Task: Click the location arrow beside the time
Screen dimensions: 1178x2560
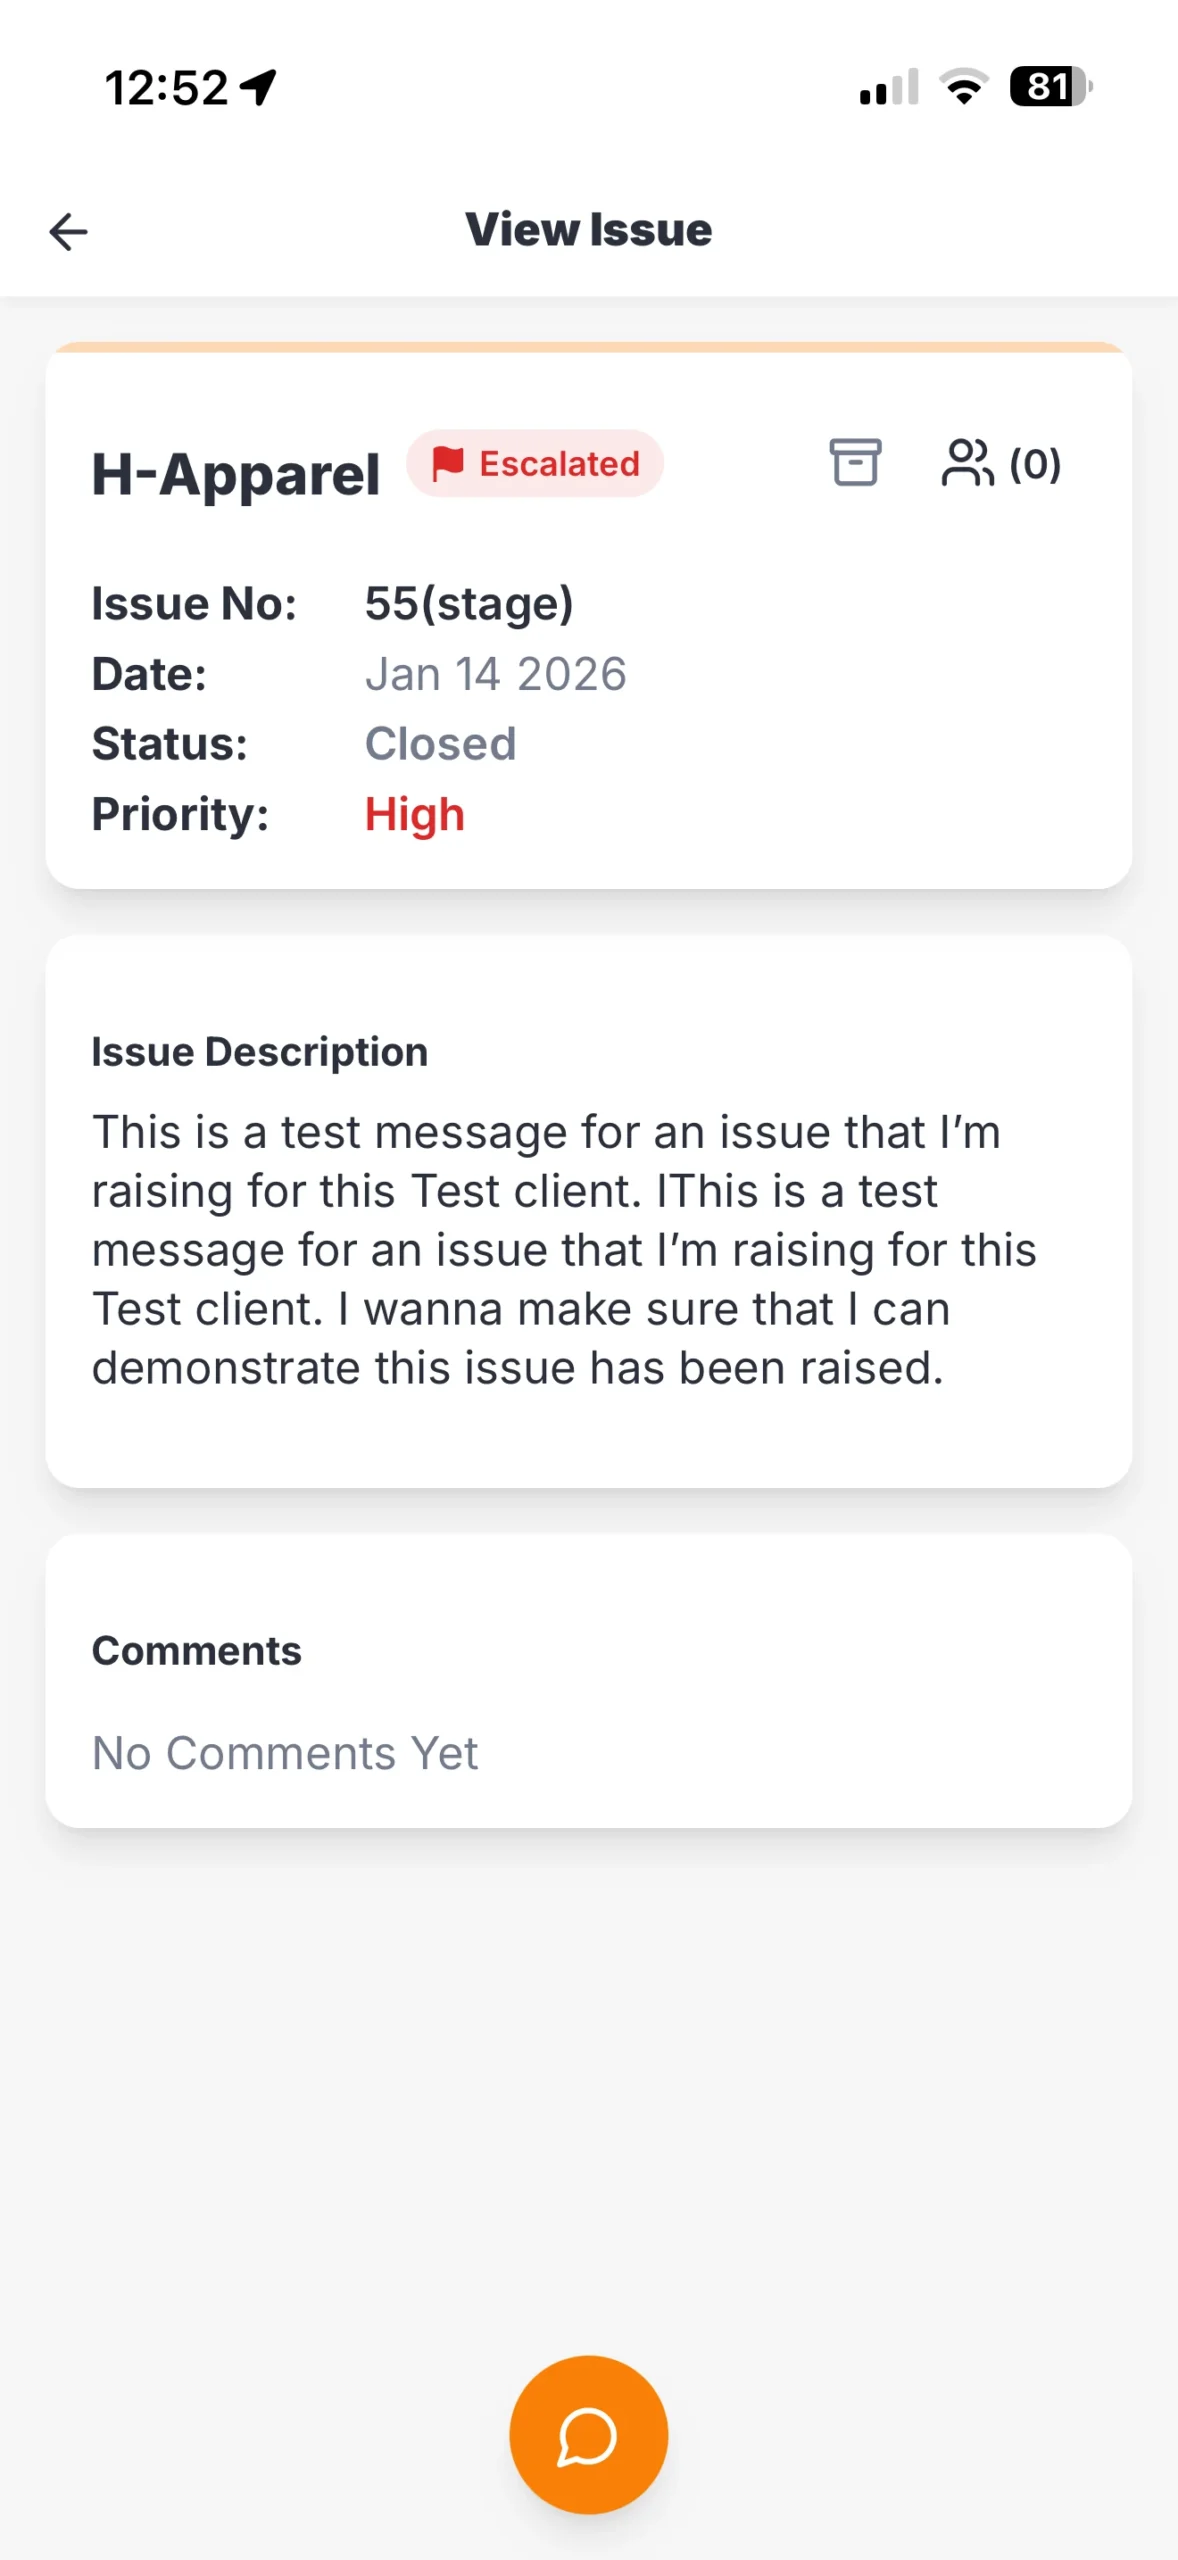Action: pos(259,87)
